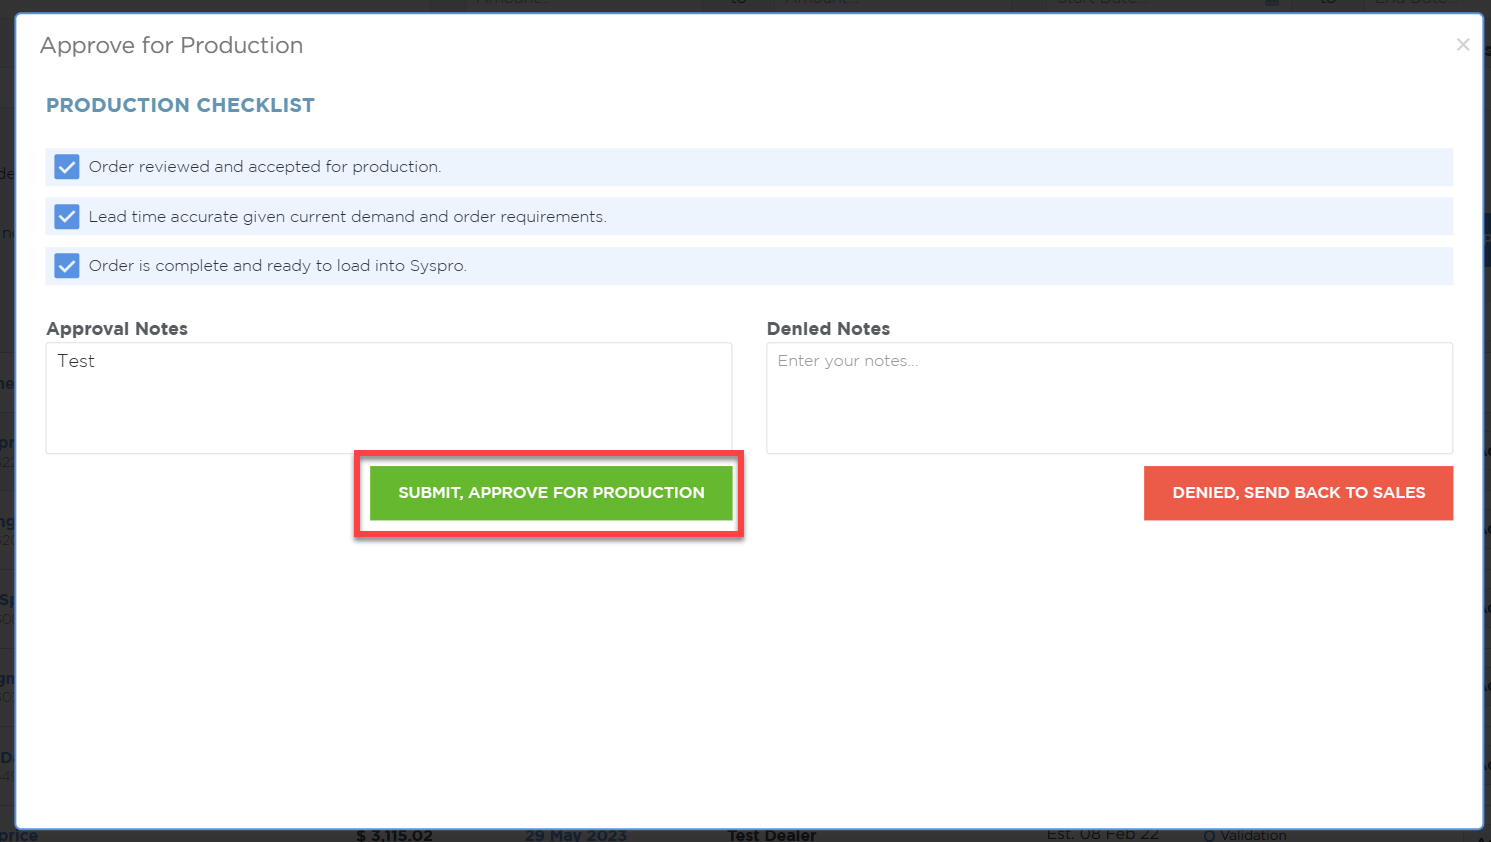
Task: Uncheck 'Order is complete and ready' checkbox
Action: (x=67, y=266)
